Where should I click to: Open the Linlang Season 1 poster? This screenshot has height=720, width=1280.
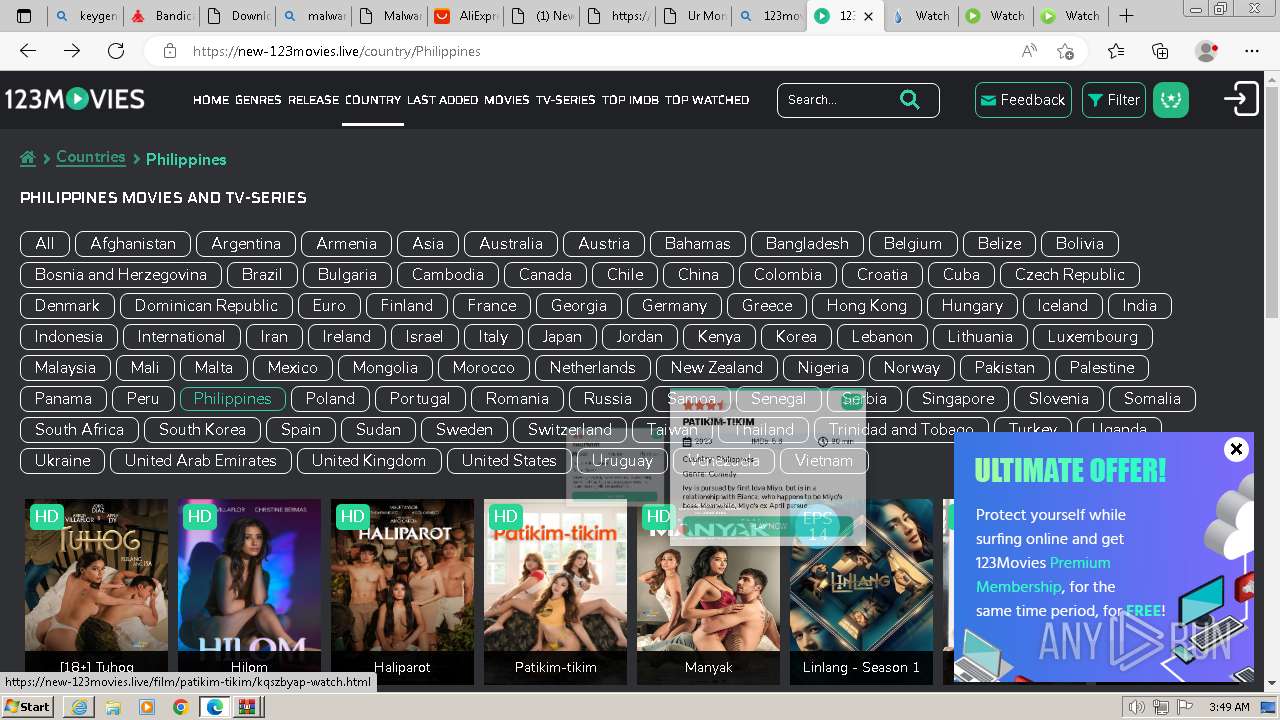click(x=861, y=590)
